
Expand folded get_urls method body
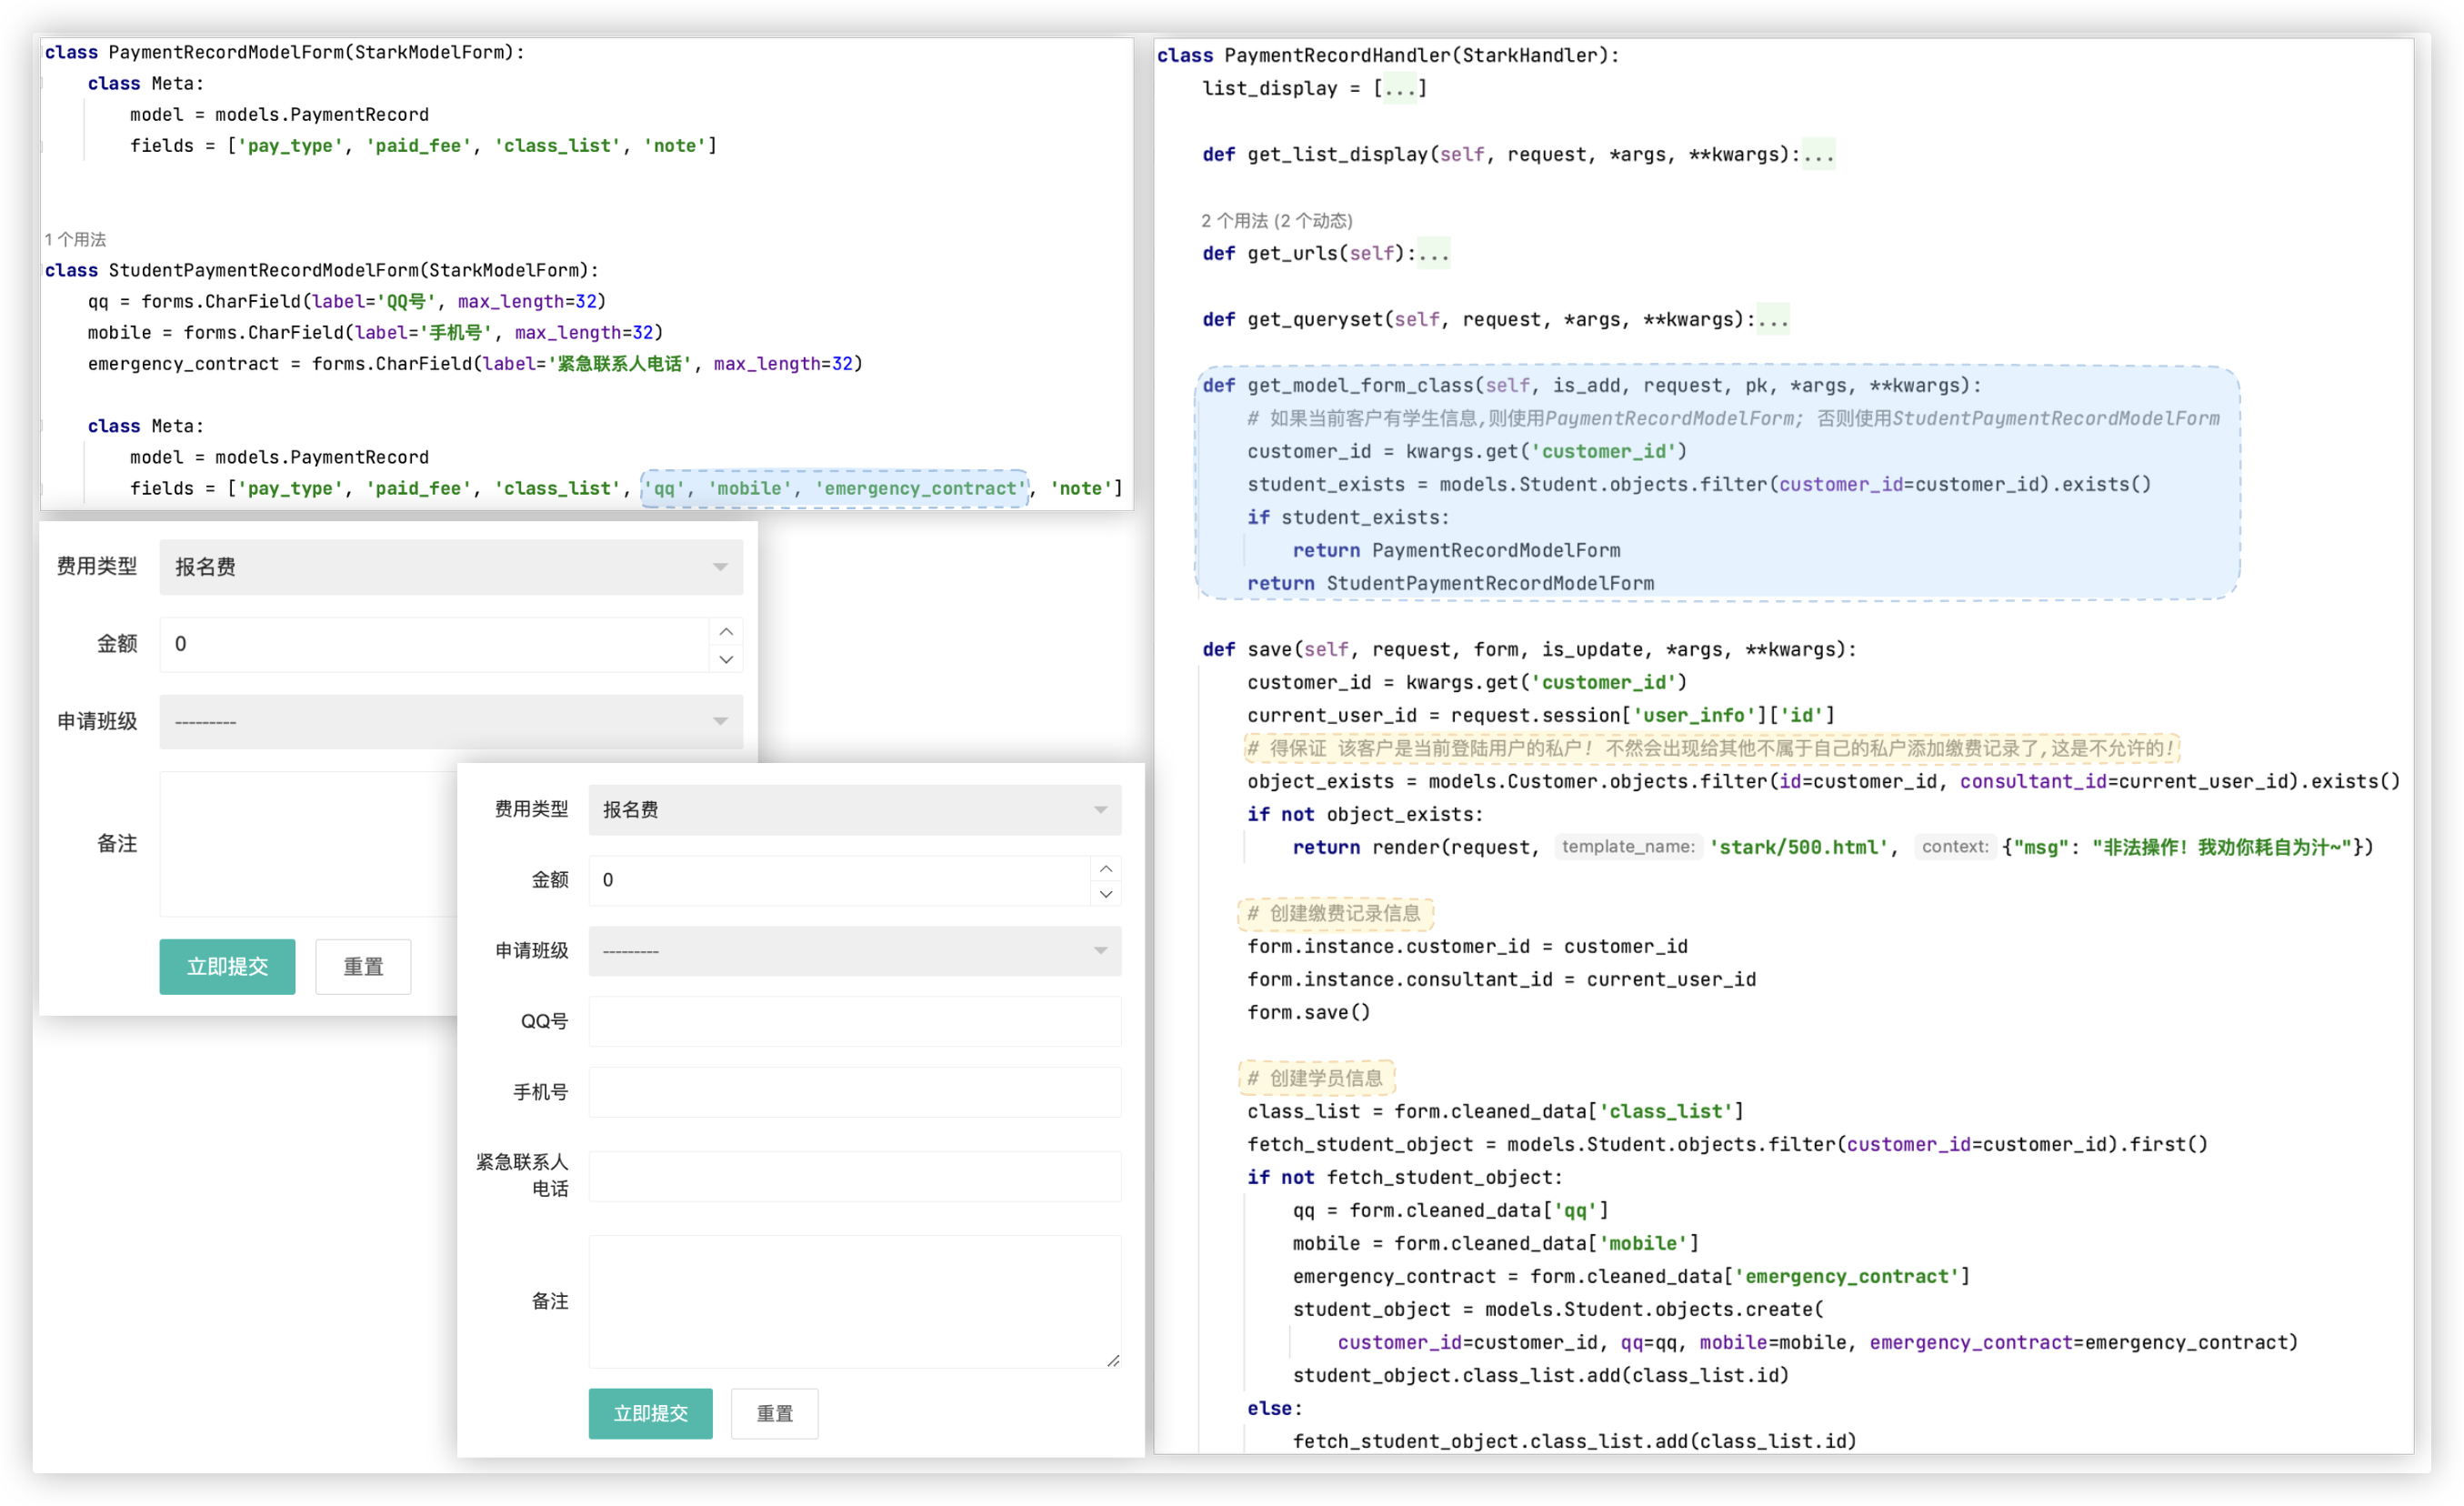click(x=1433, y=254)
